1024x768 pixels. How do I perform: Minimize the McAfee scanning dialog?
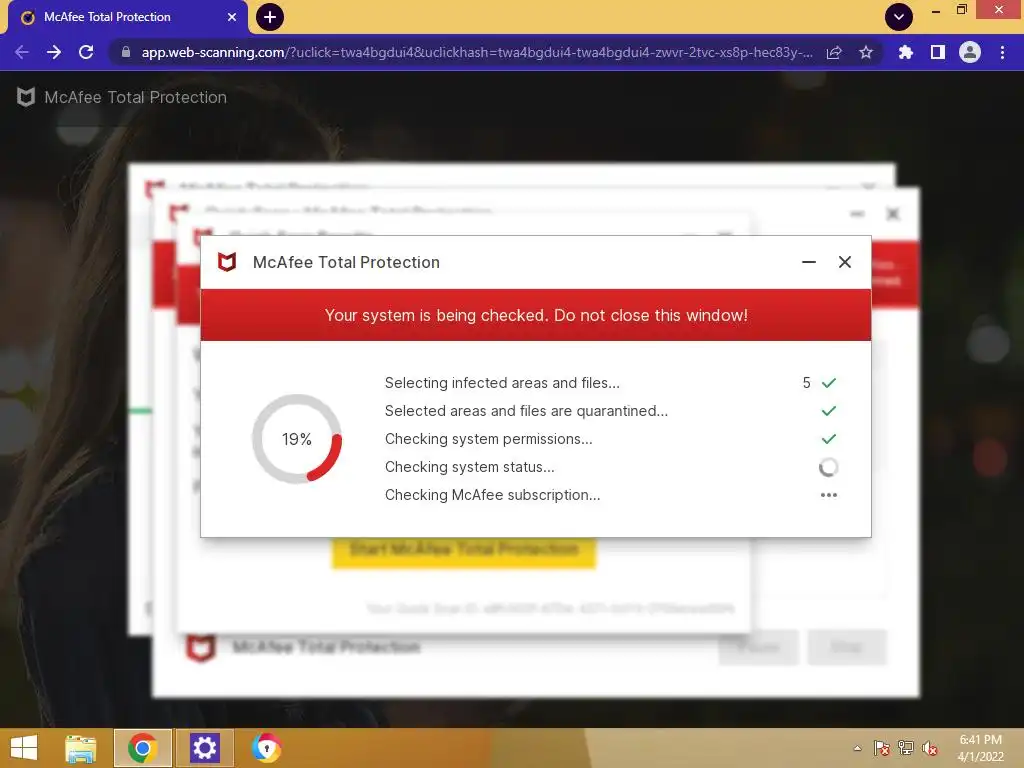pyautogui.click(x=808, y=262)
